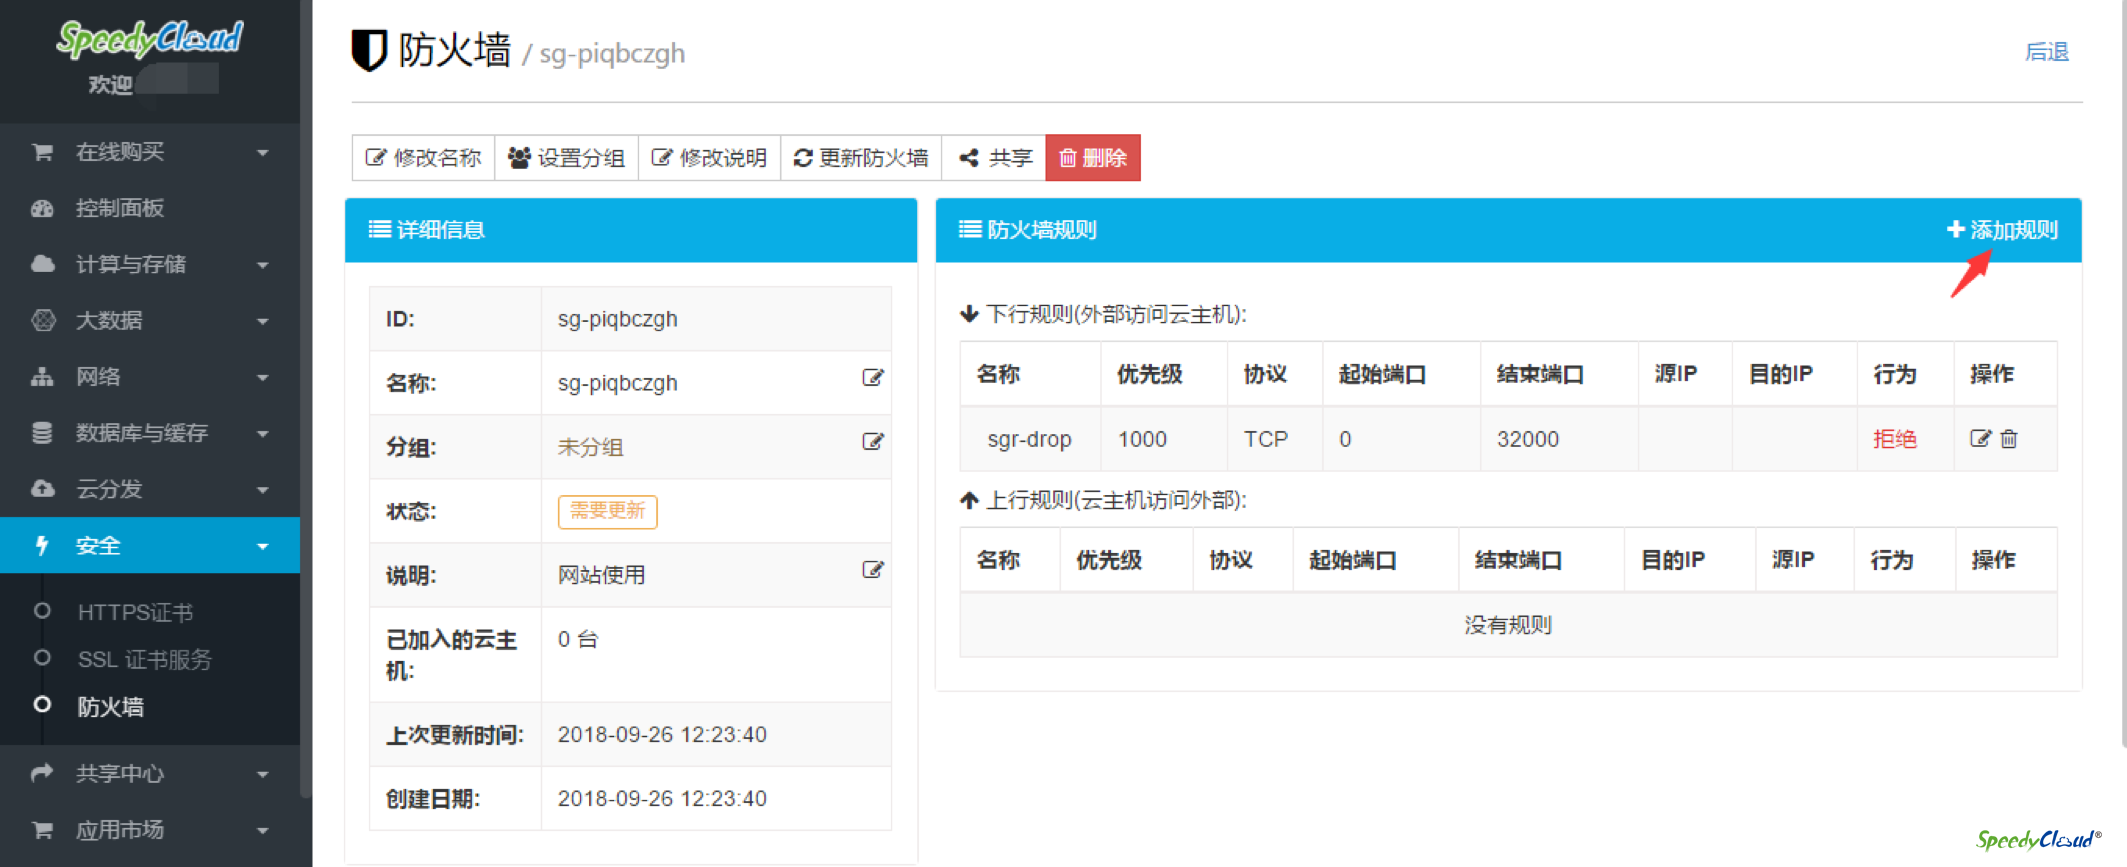Click the shield icon next to 防火墙 title
Screen dimensions: 2127x867
click(x=369, y=50)
